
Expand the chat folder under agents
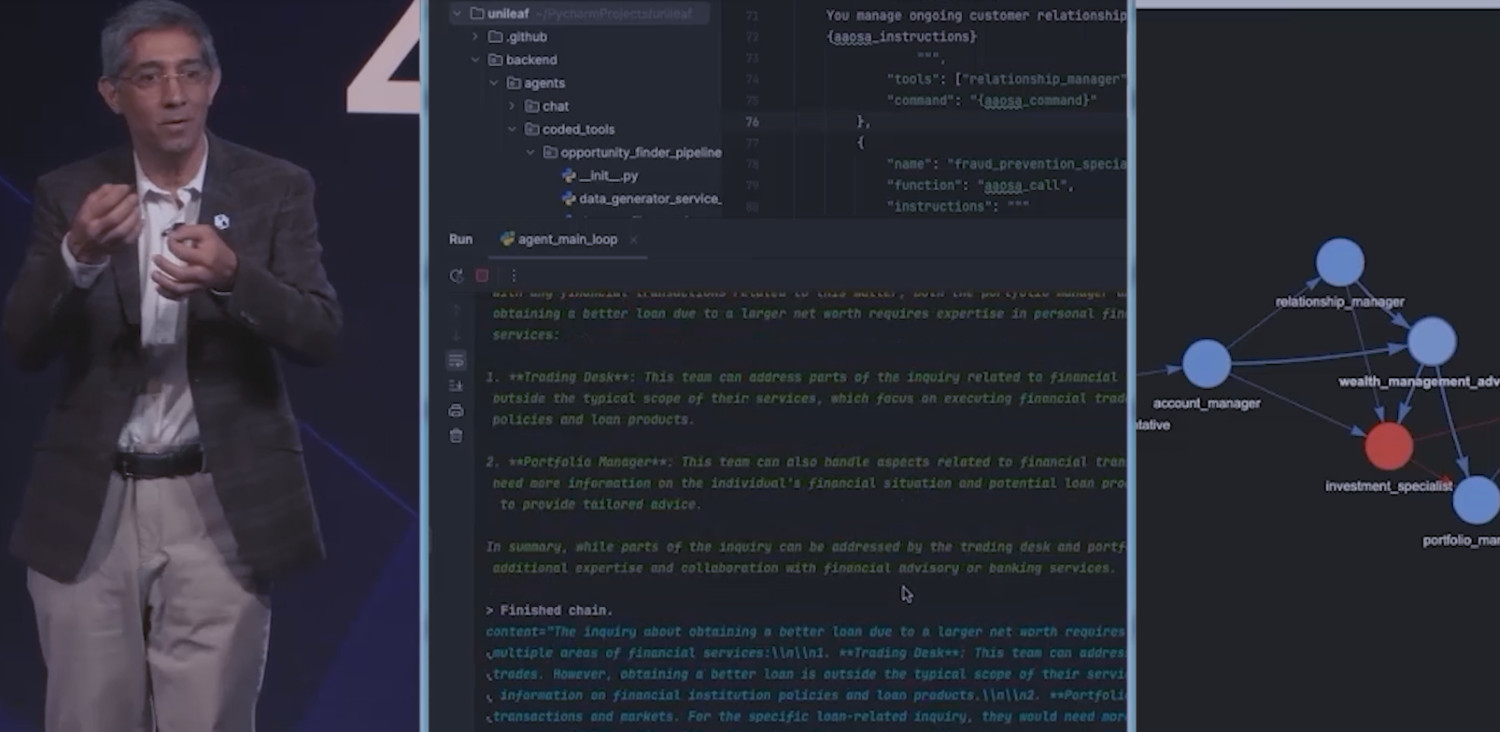[510, 105]
